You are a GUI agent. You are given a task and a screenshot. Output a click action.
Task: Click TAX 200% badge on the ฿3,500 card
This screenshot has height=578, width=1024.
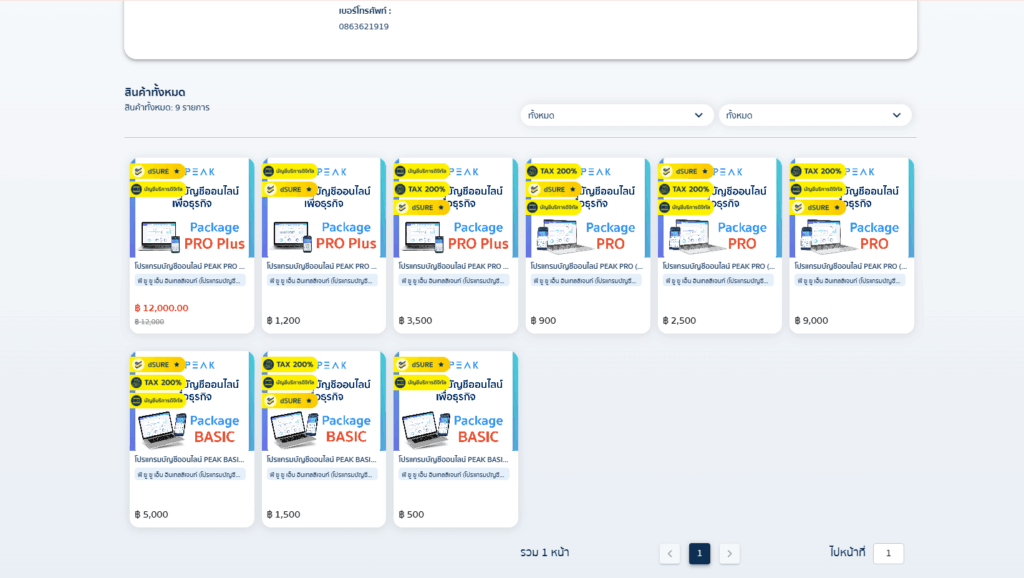[x=421, y=189]
